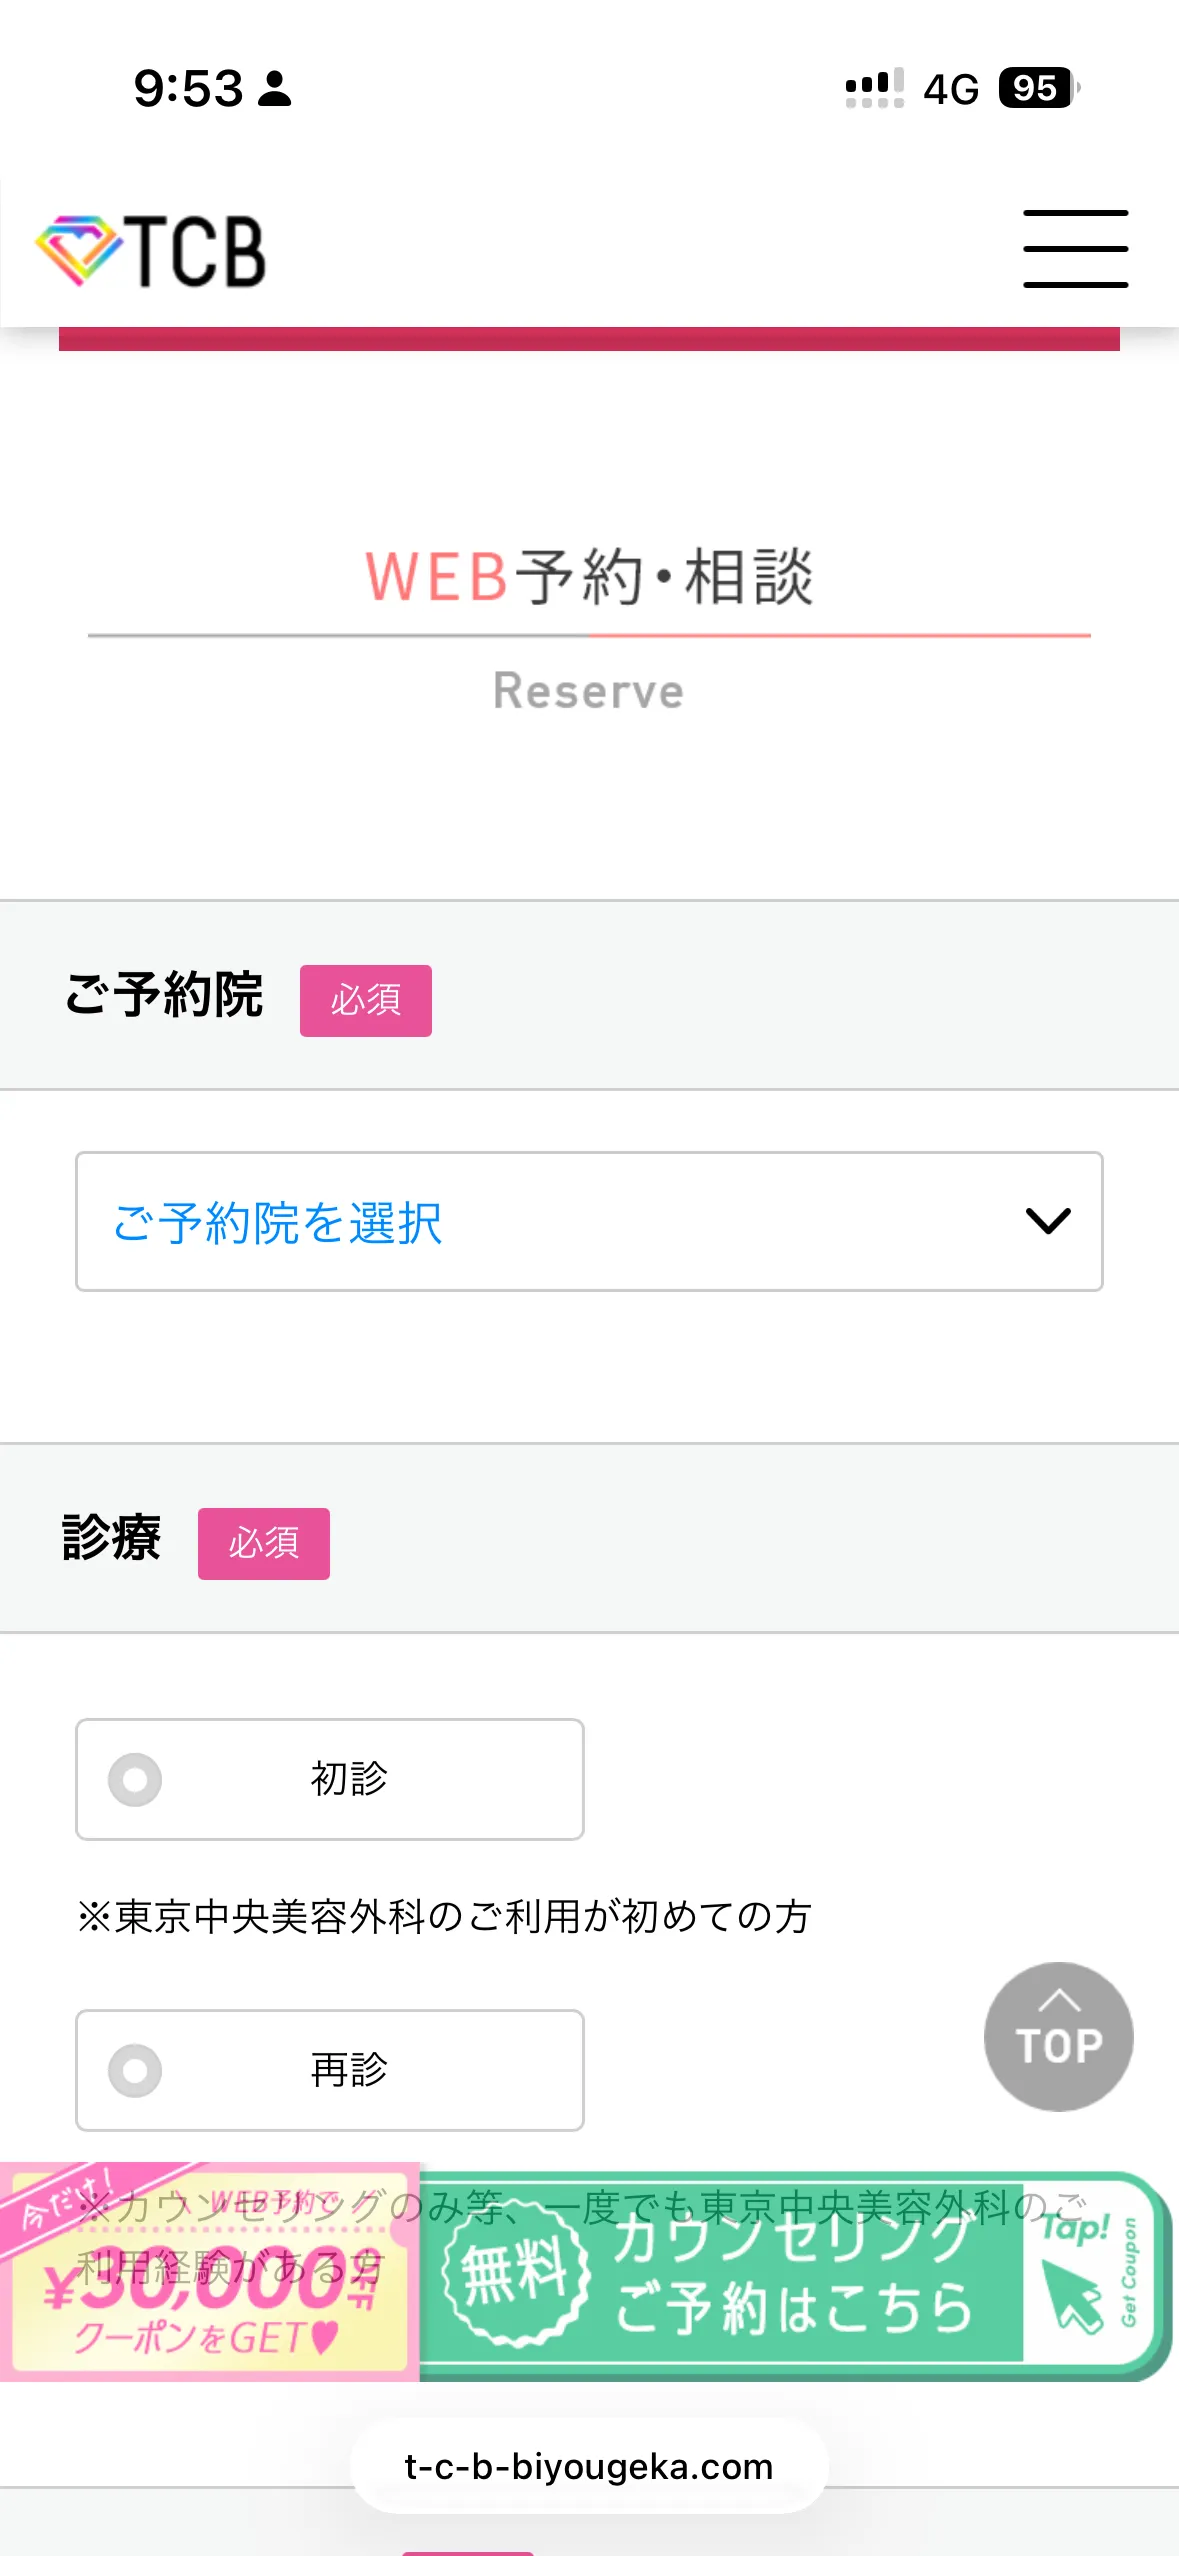Click the dropdown chevron arrow for clinic
The image size is (1179, 2556).
(x=1048, y=1221)
